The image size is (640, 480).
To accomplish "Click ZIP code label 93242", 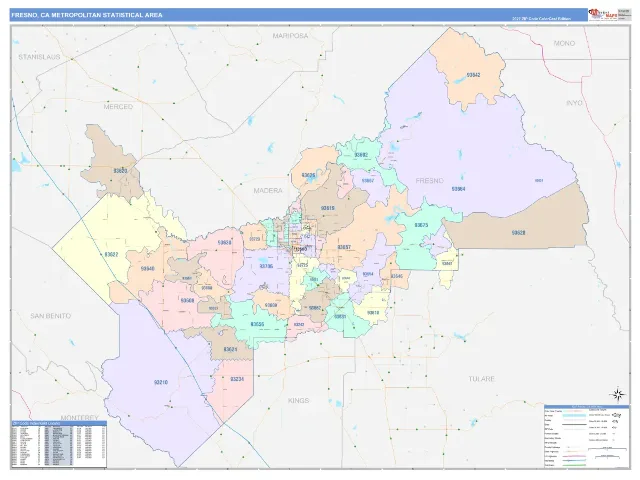I will pyautogui.click(x=299, y=324).
